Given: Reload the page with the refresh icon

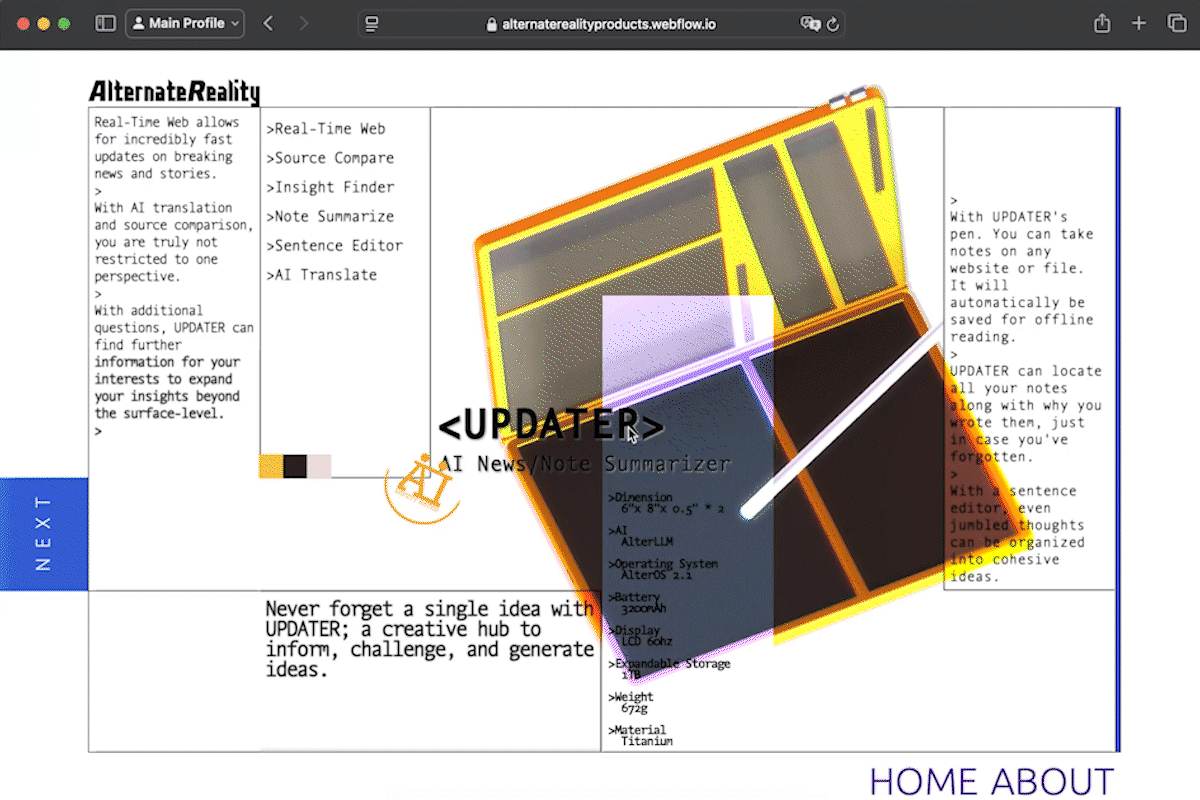Looking at the screenshot, I should click(833, 24).
